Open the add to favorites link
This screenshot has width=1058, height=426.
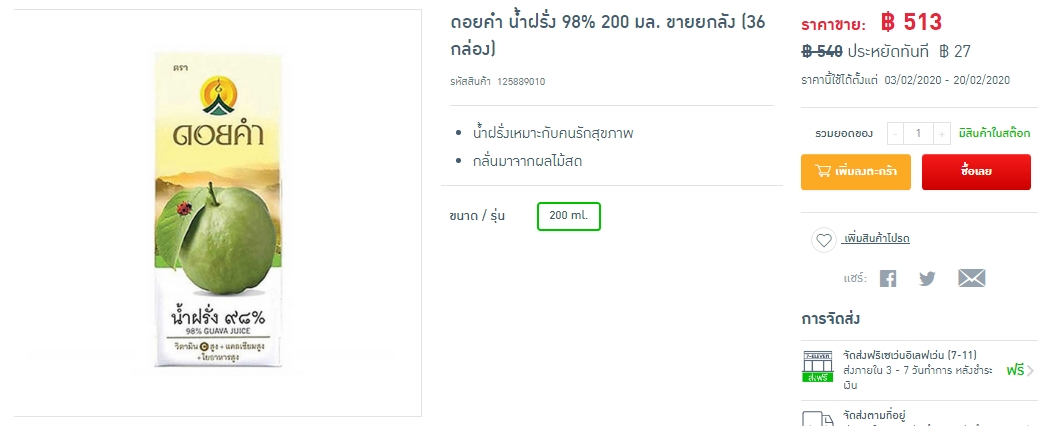[x=876, y=239]
